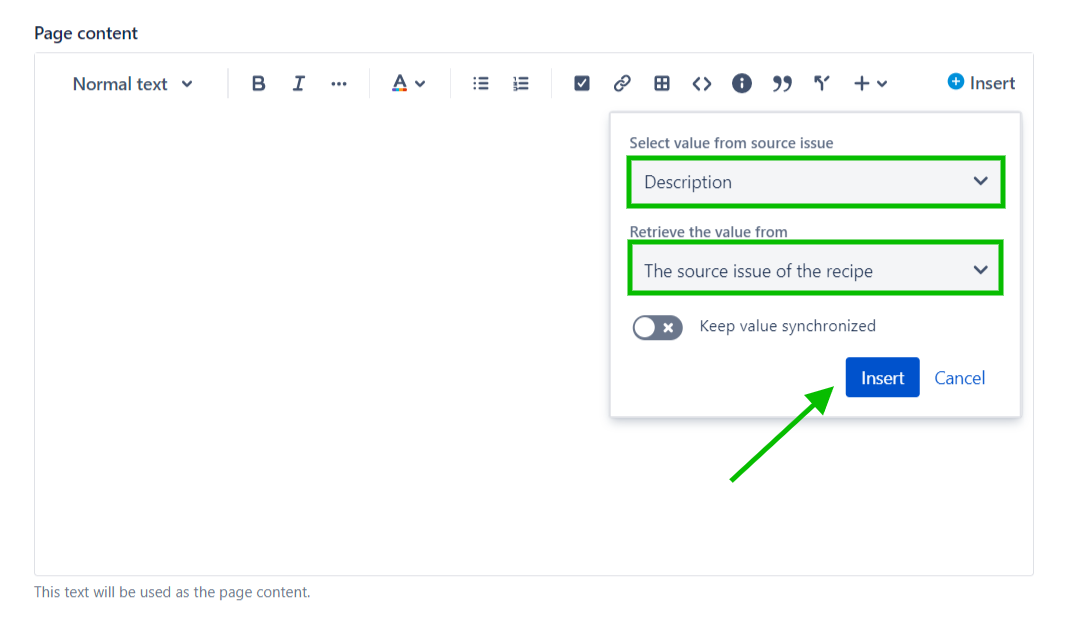Insert a numbered list

coord(521,84)
